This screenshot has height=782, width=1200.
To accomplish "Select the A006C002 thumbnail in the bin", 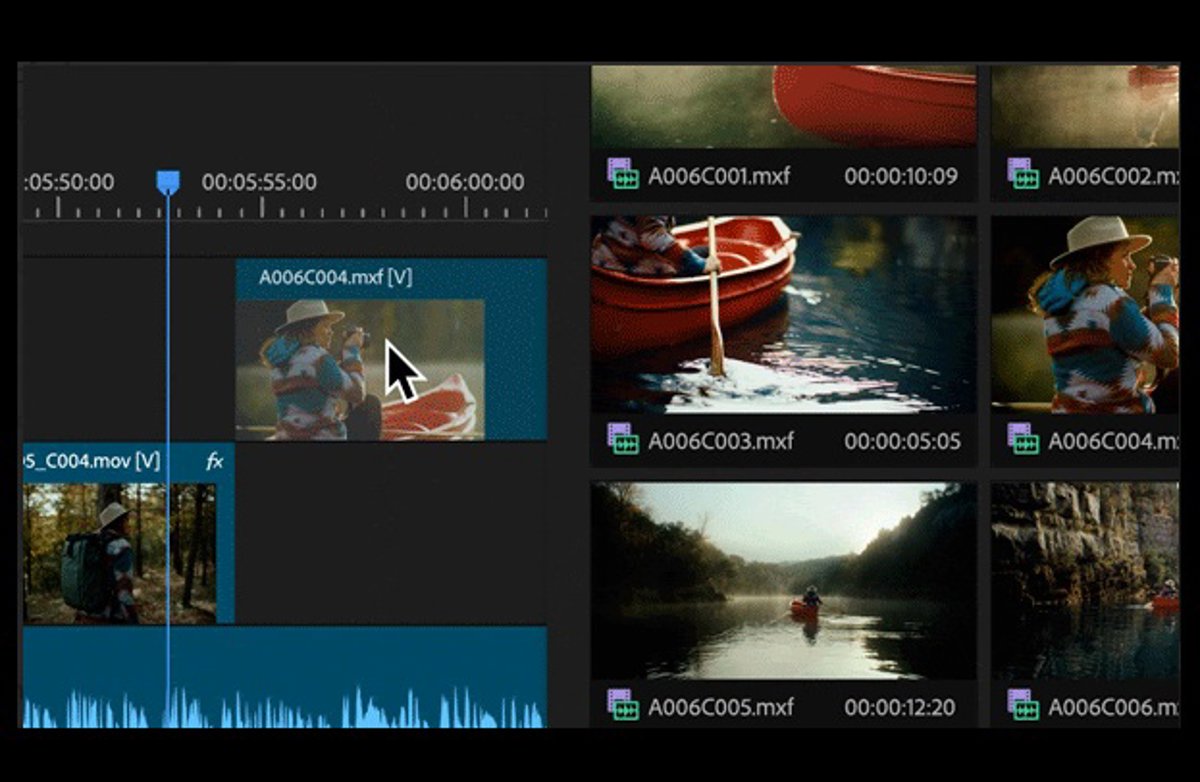I will (1085, 106).
